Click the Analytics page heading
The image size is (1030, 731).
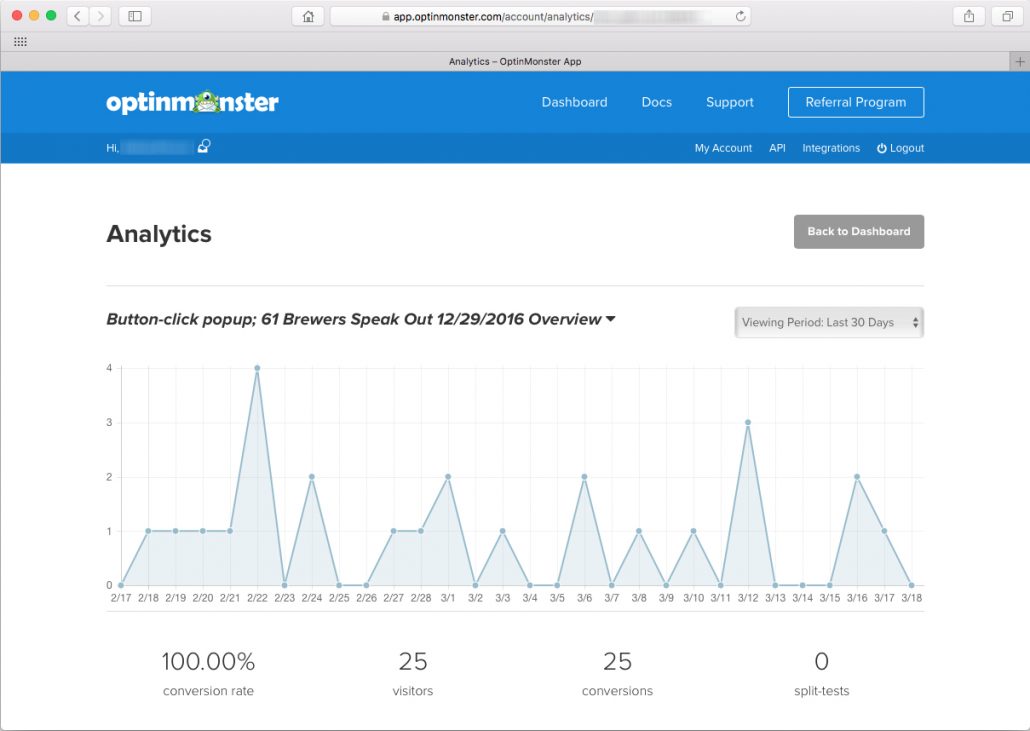click(159, 234)
